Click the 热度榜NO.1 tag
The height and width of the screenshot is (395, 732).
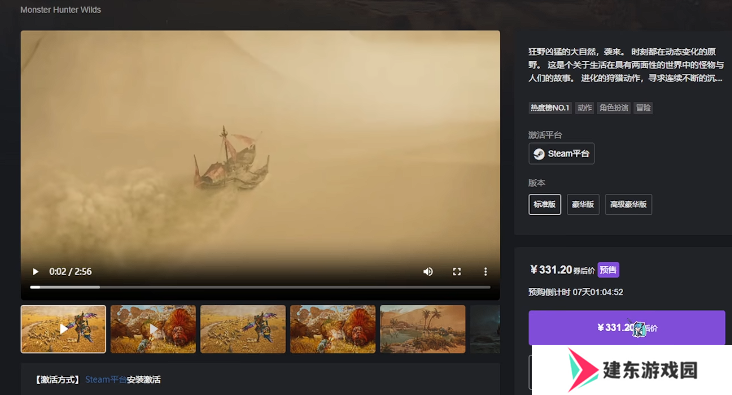point(550,108)
